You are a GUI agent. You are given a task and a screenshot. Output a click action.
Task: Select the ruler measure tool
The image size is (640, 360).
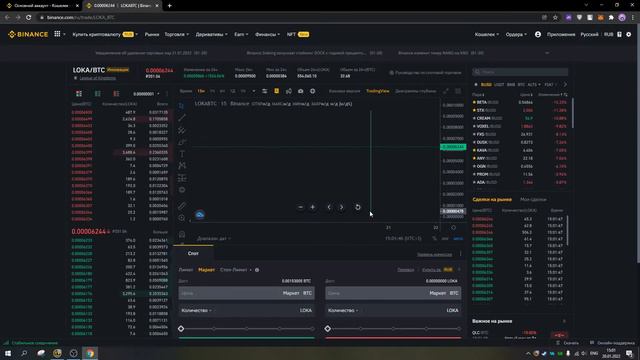182,206
